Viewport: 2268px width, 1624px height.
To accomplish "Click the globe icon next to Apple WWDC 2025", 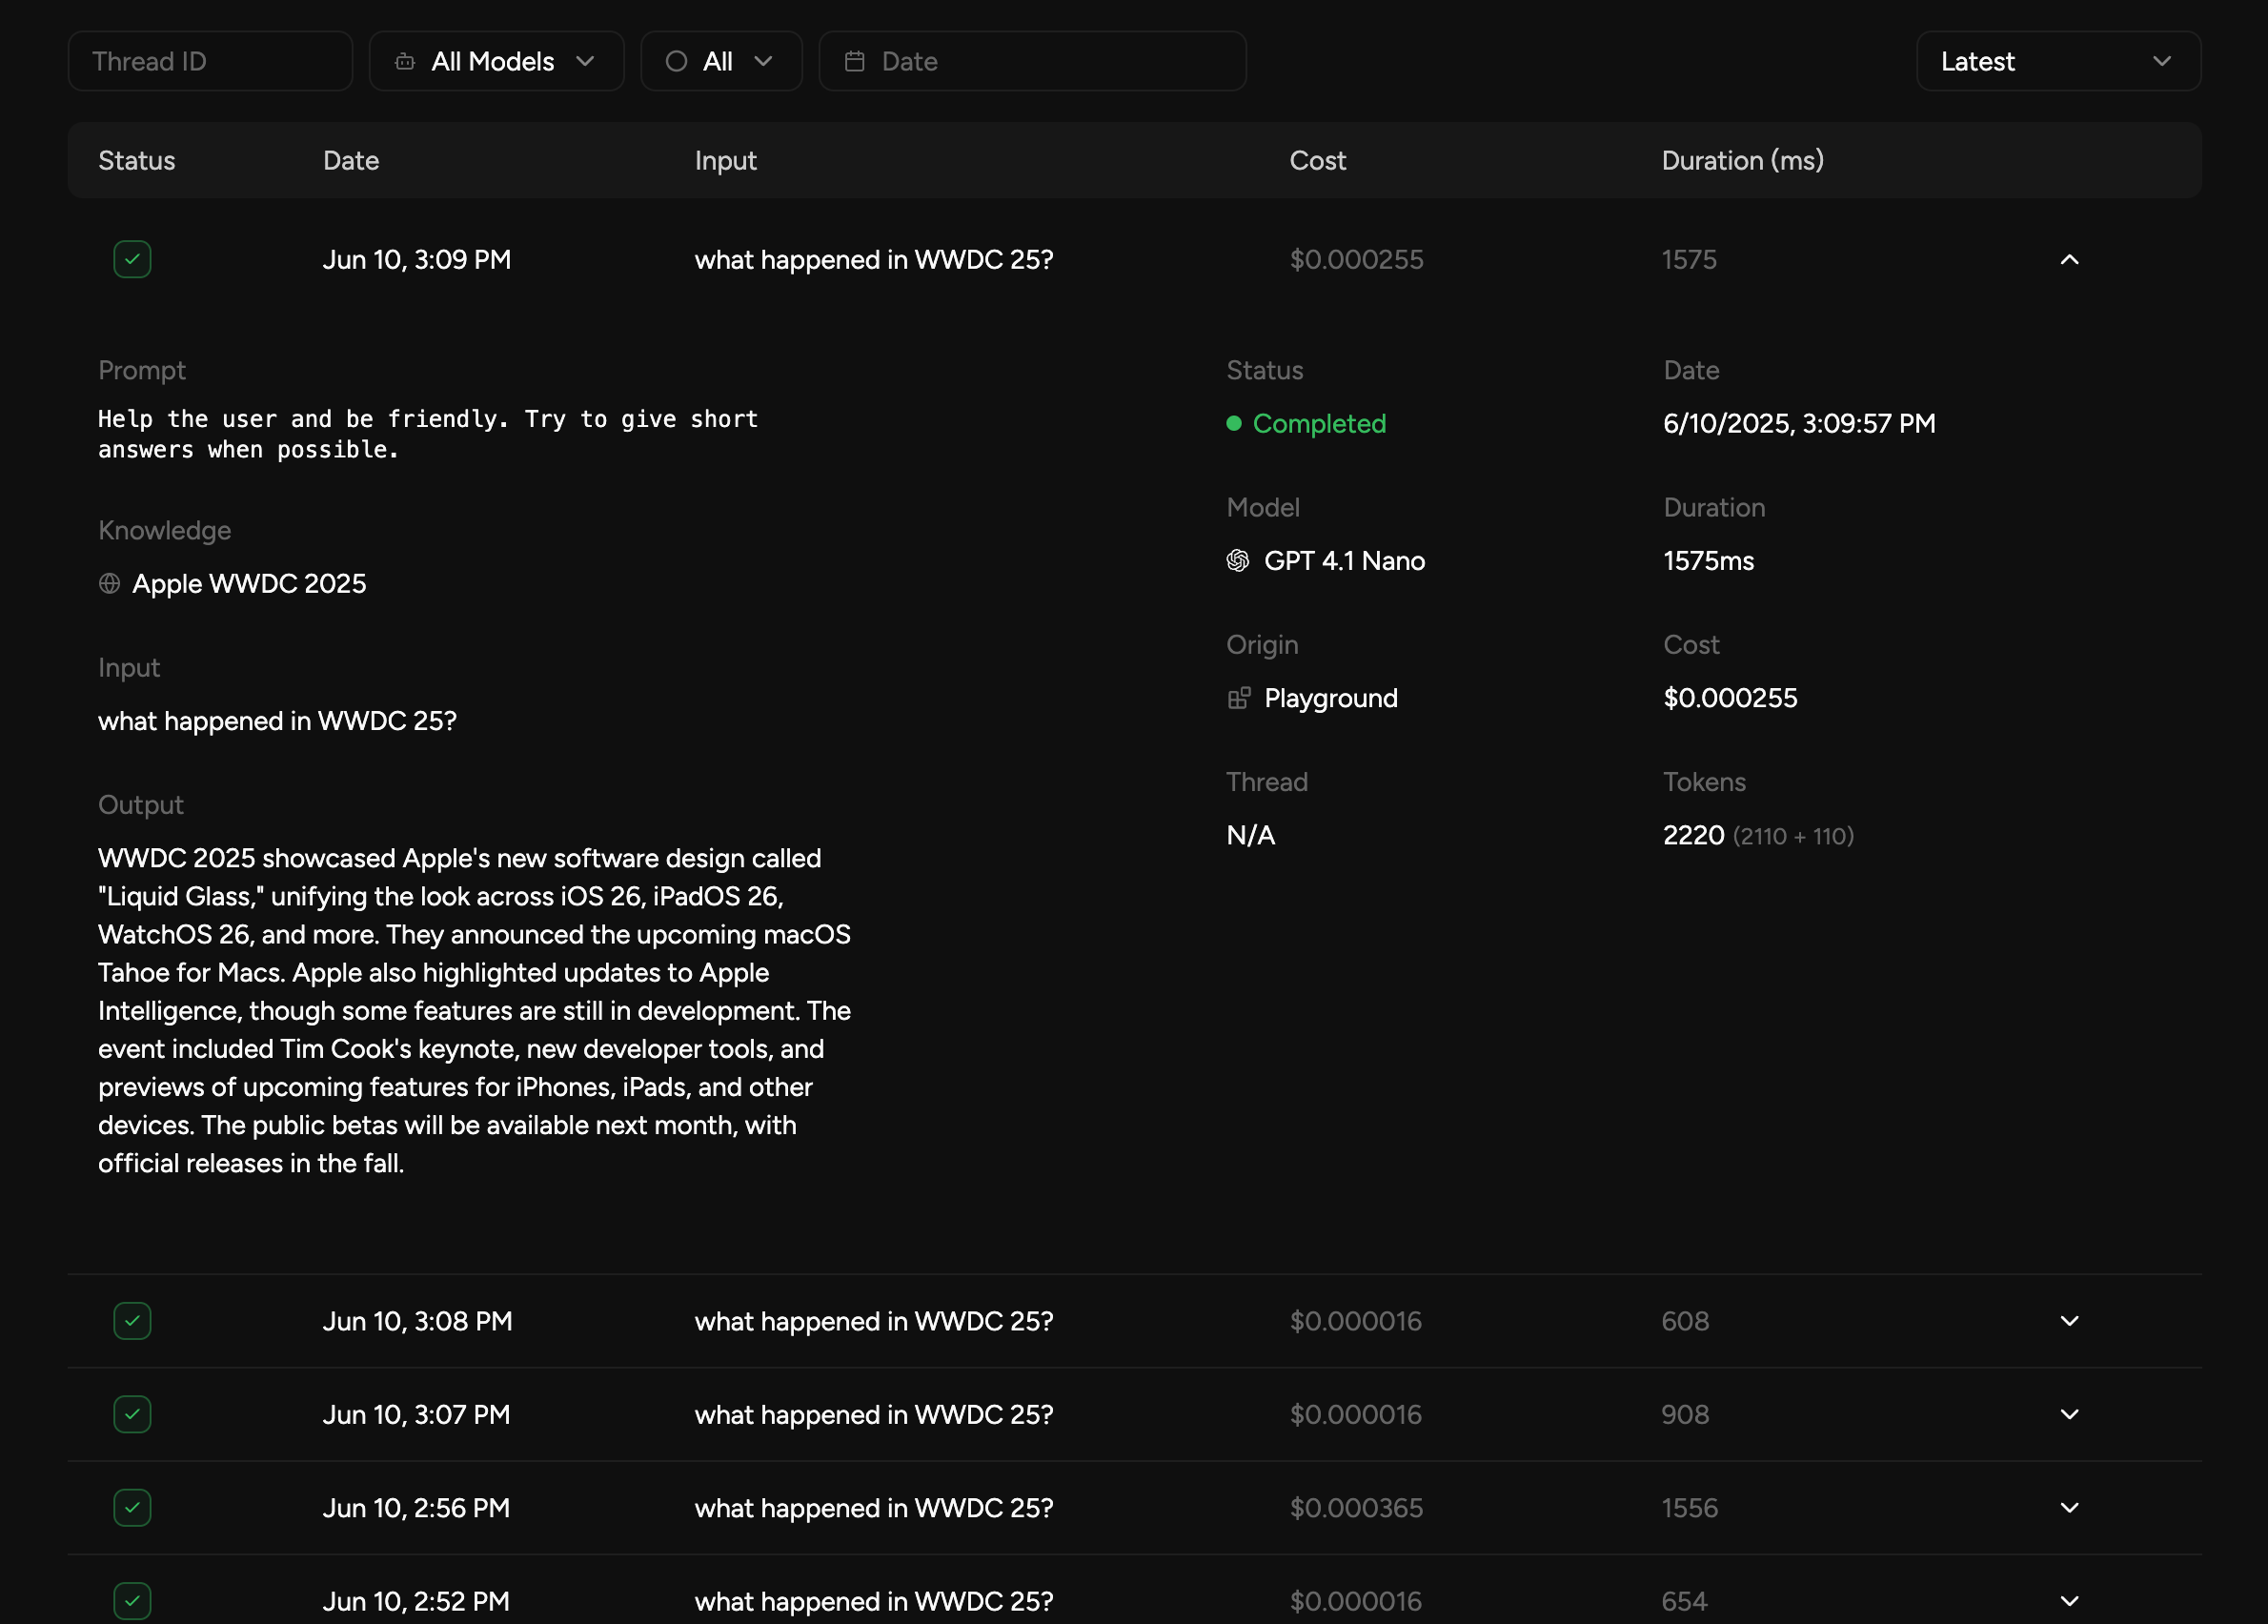I will [x=110, y=584].
